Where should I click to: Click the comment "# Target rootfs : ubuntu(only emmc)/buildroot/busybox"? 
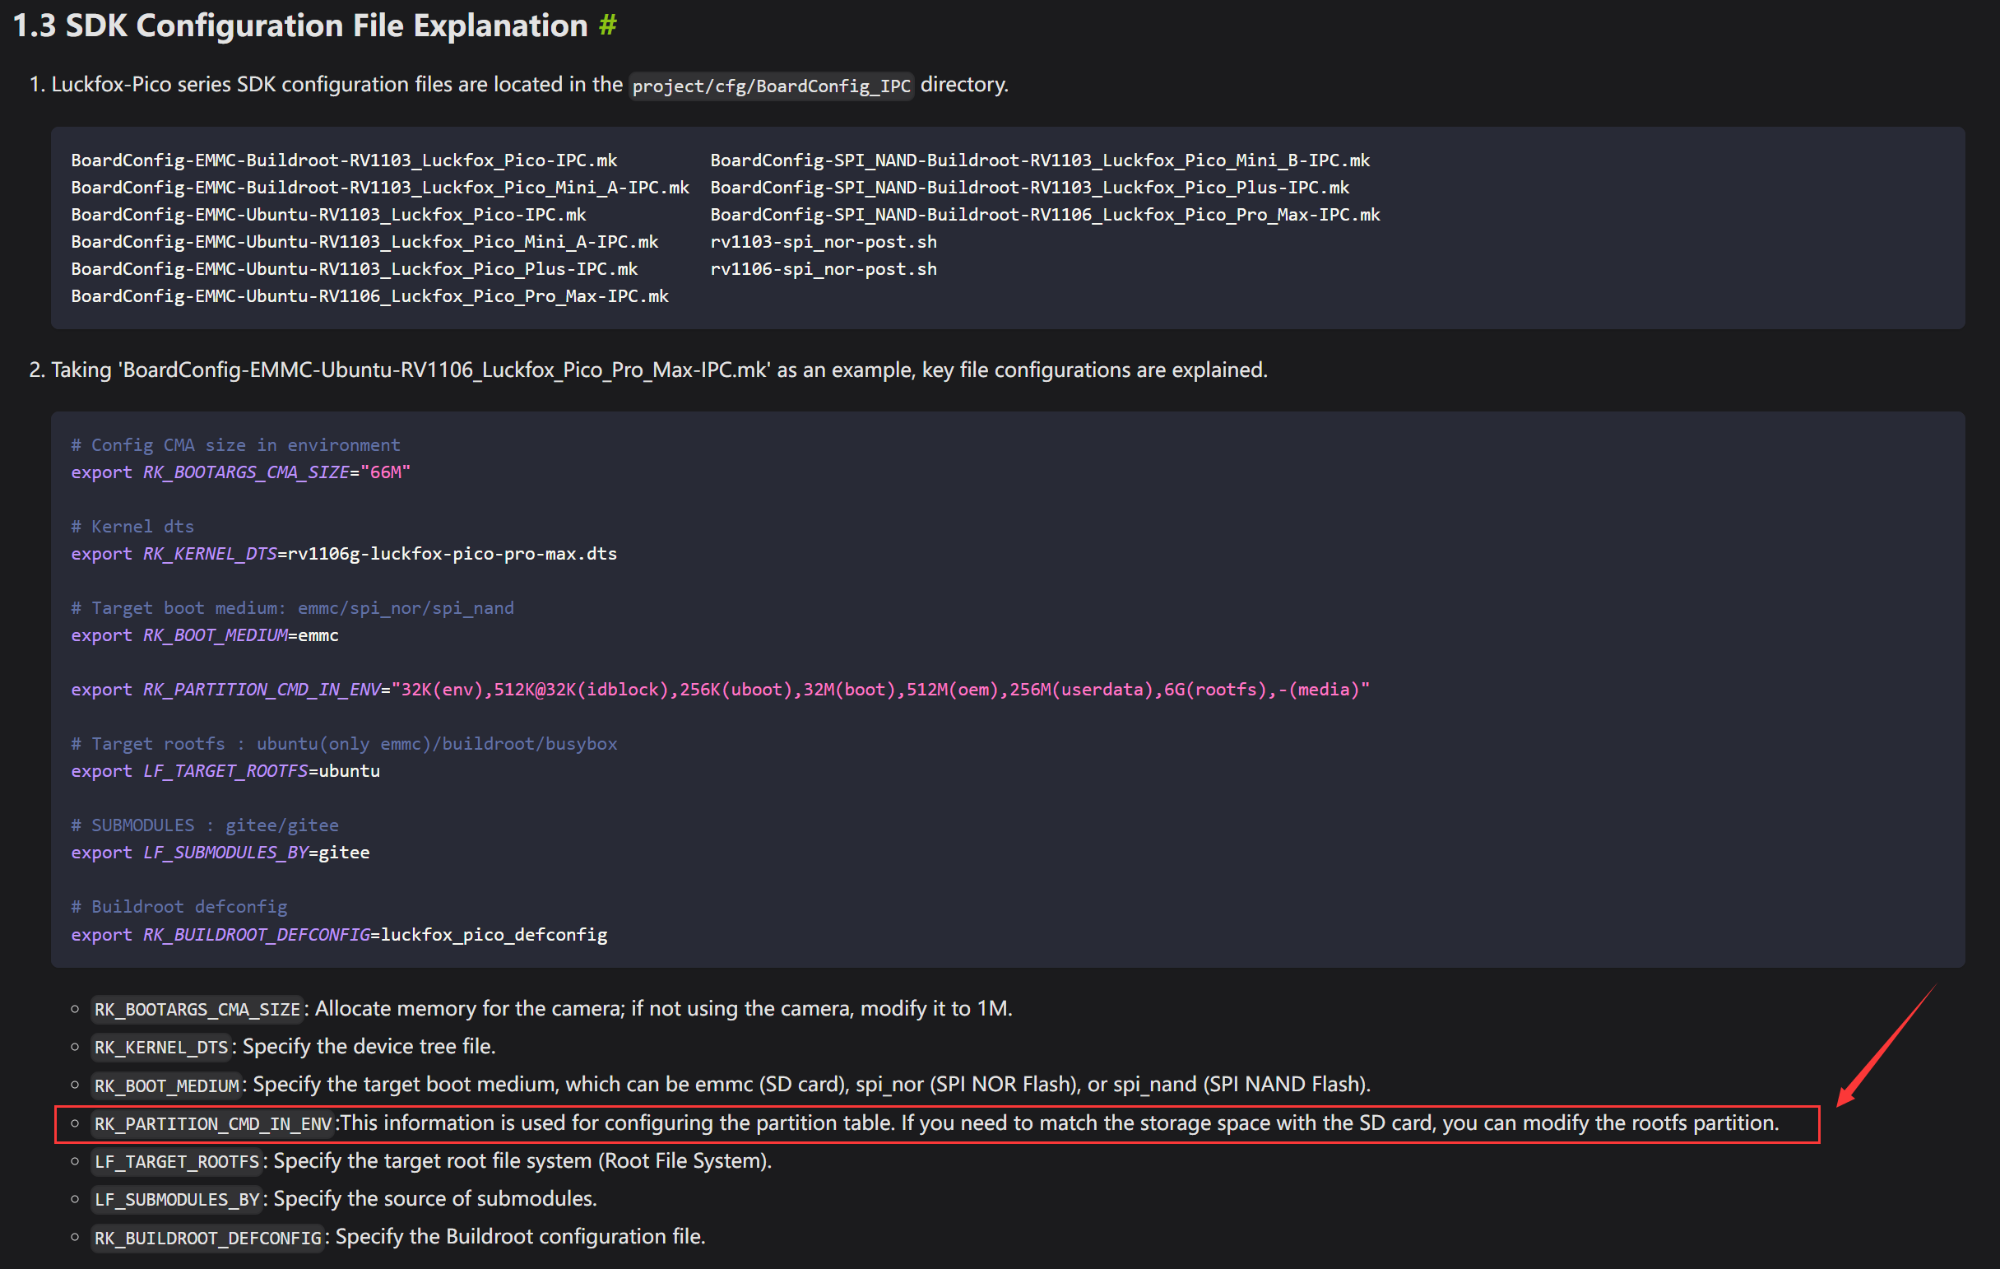click(344, 744)
